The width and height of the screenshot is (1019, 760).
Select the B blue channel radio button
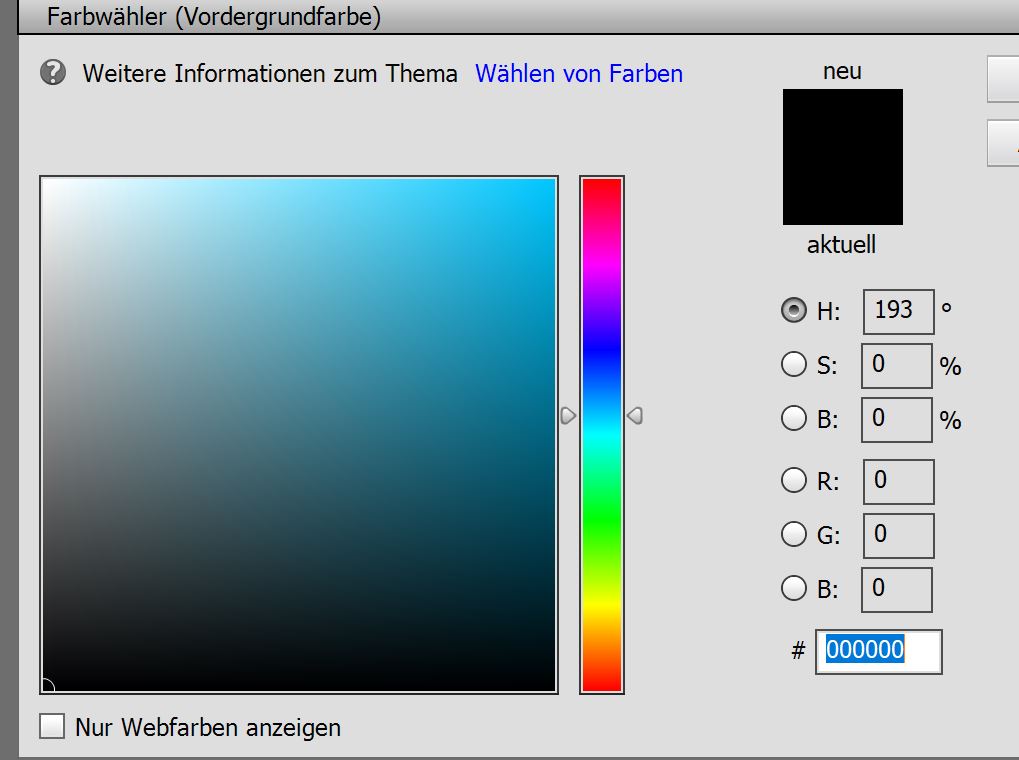(x=794, y=589)
